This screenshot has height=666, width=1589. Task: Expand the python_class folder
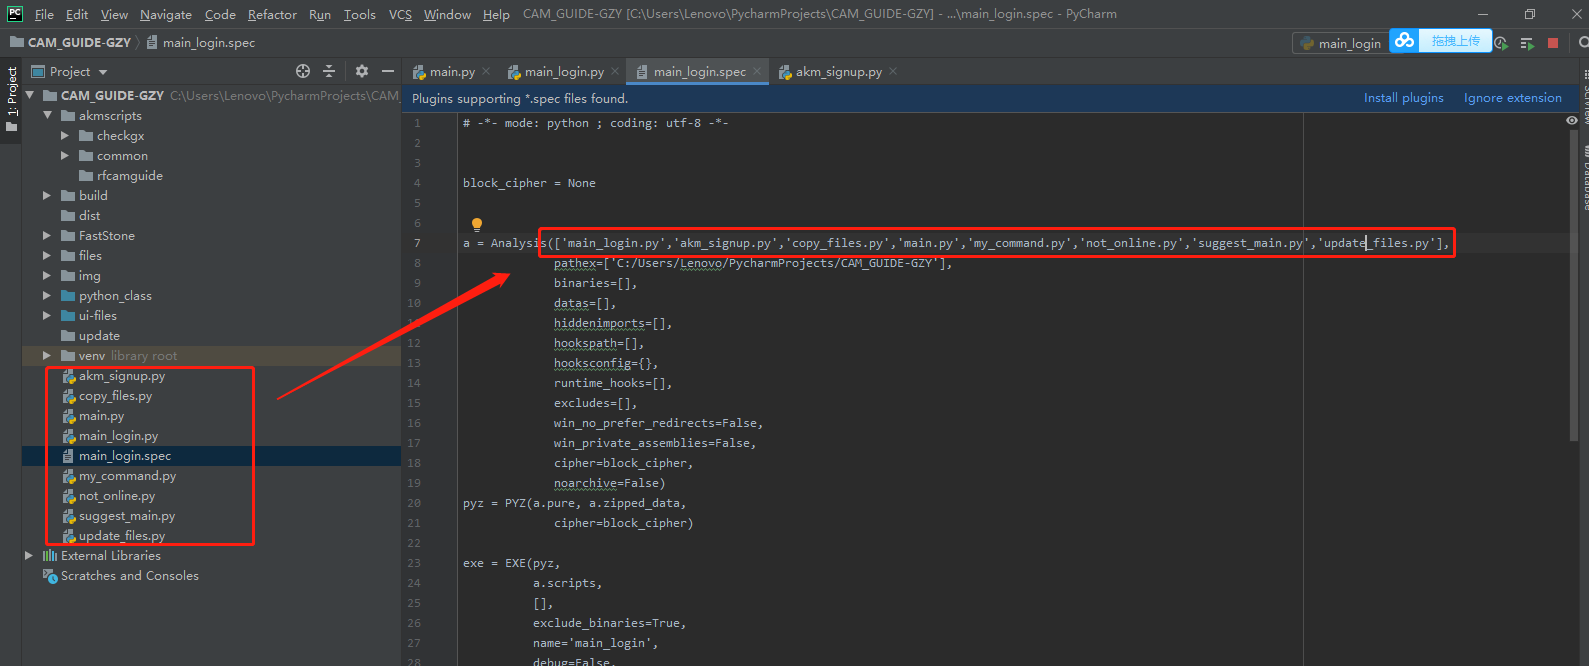[47, 295]
